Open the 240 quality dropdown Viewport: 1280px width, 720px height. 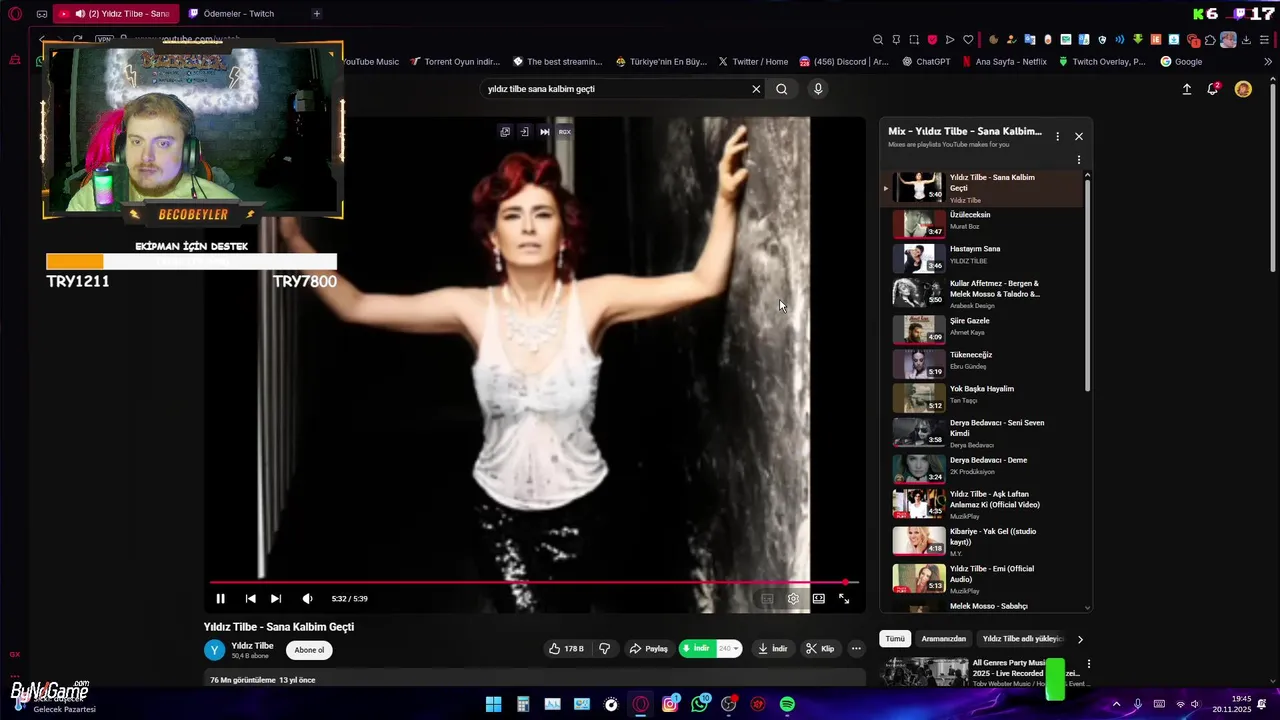pos(729,648)
